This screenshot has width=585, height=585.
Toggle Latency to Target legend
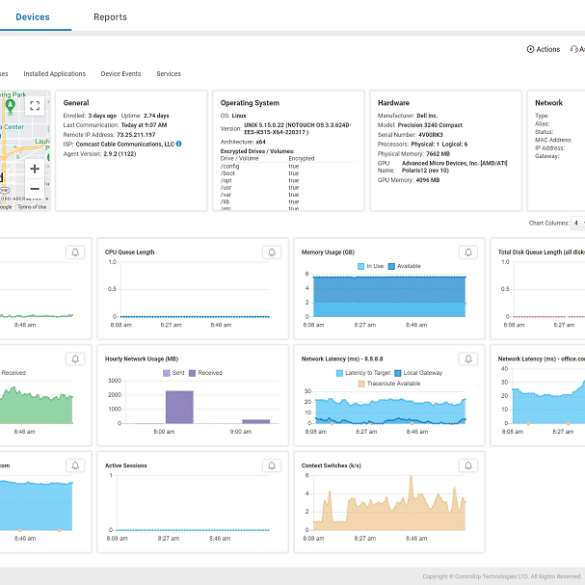tap(363, 373)
